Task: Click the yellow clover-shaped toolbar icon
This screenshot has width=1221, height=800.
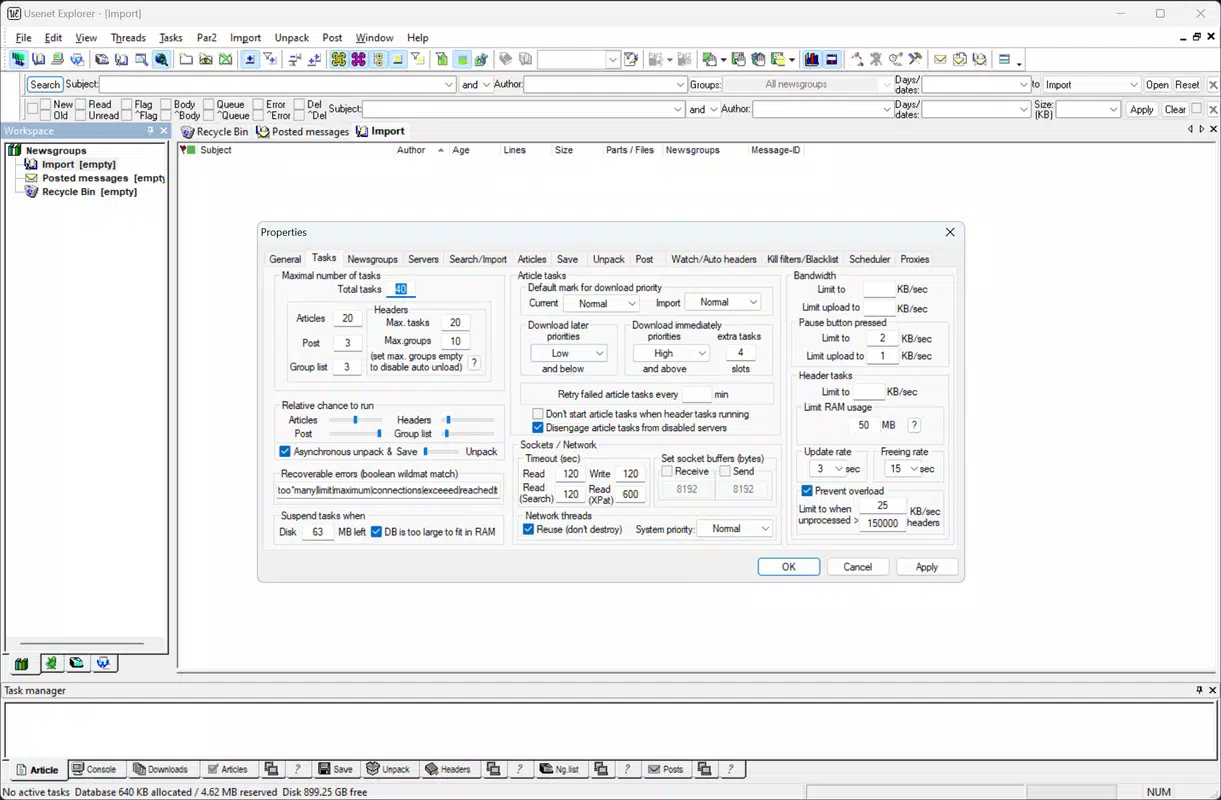Action: tap(338, 60)
